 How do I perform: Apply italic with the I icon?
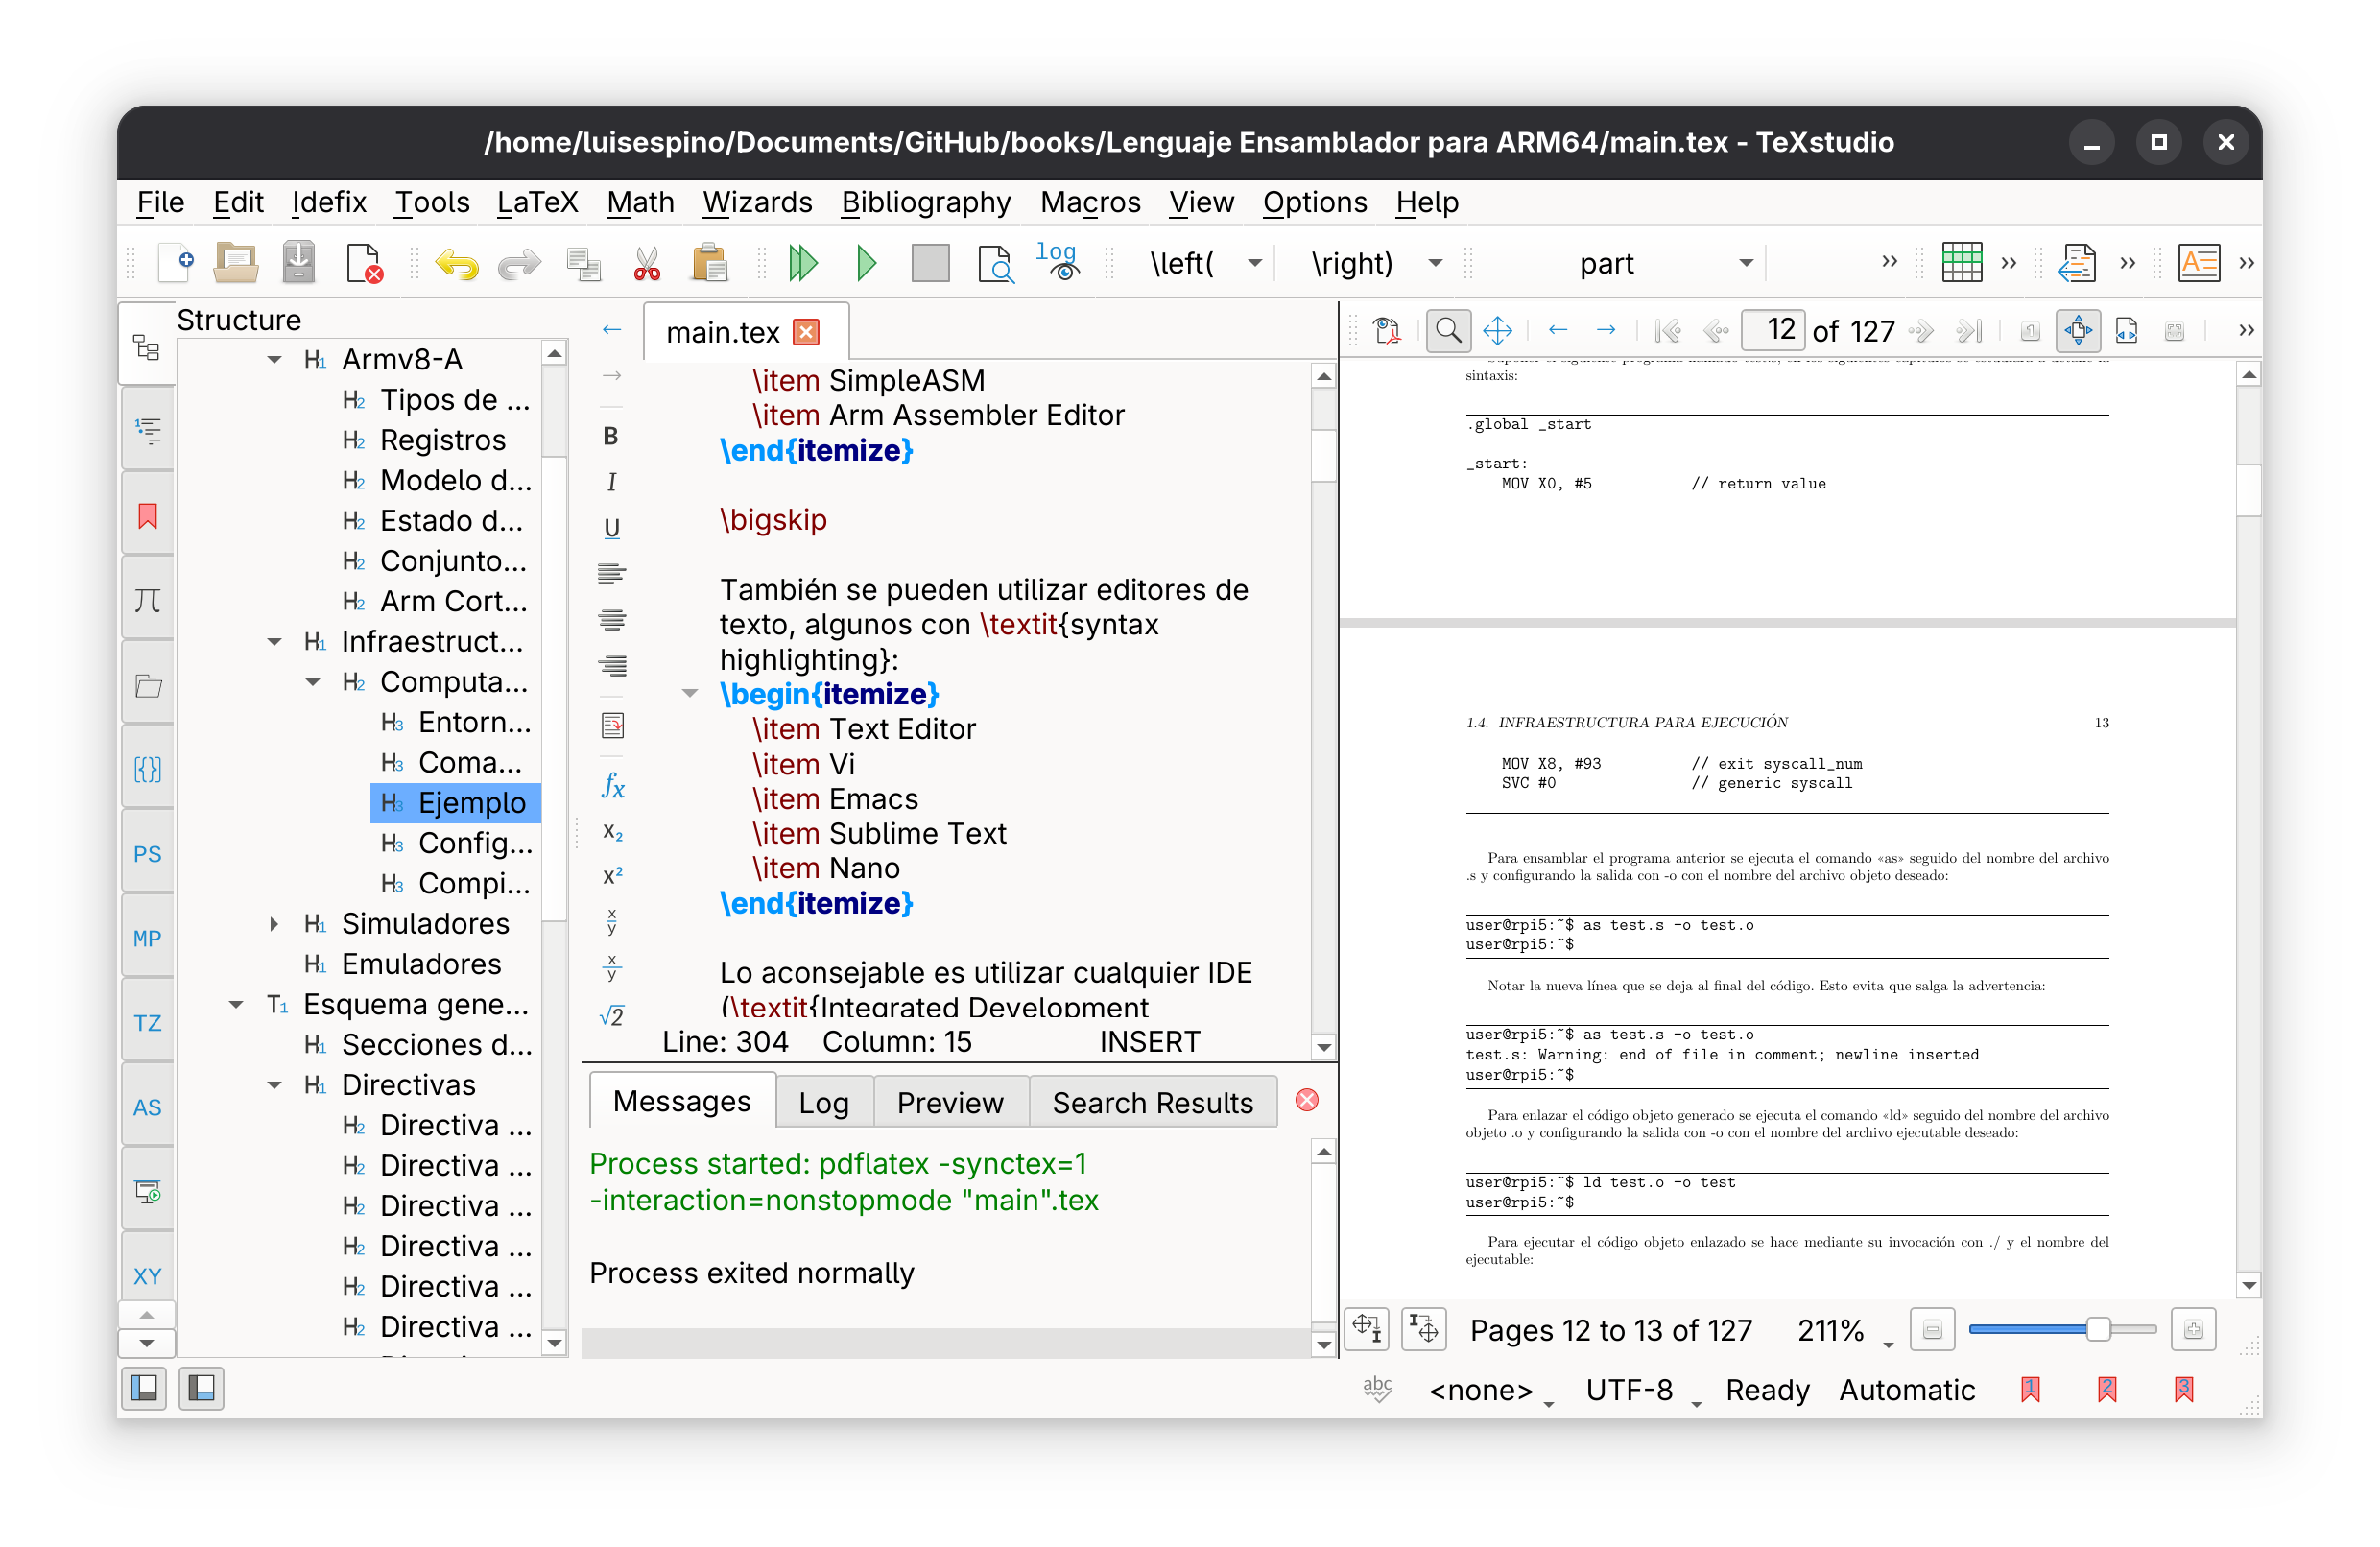tap(611, 482)
